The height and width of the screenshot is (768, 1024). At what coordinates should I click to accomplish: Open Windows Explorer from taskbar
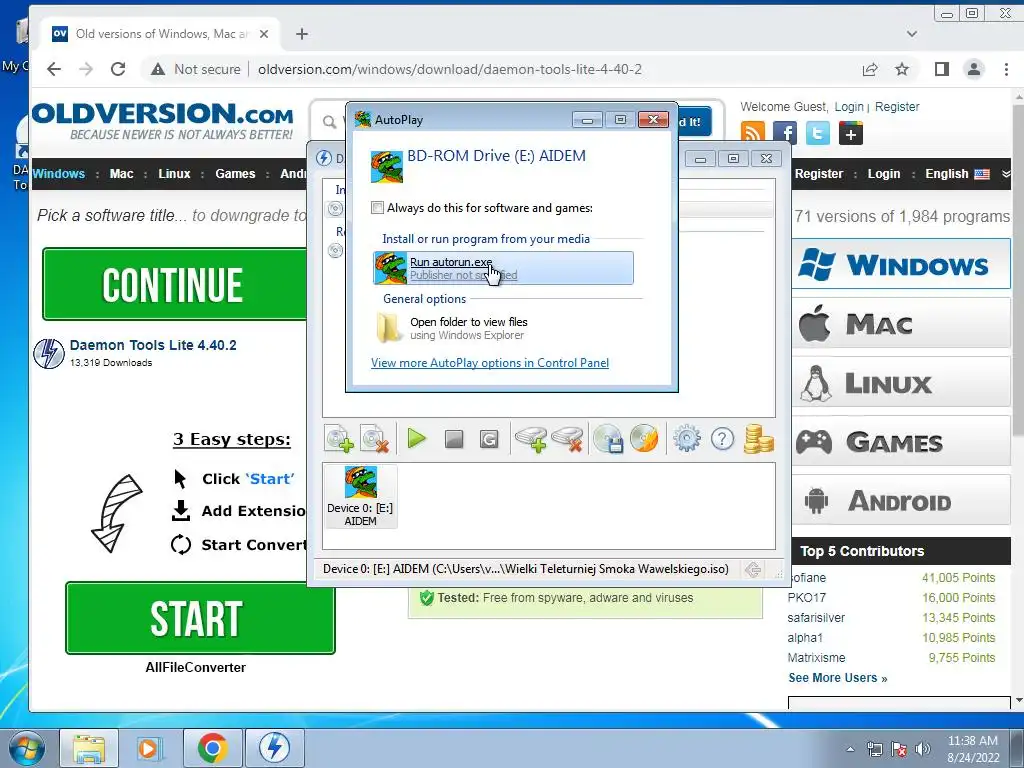pos(89,748)
